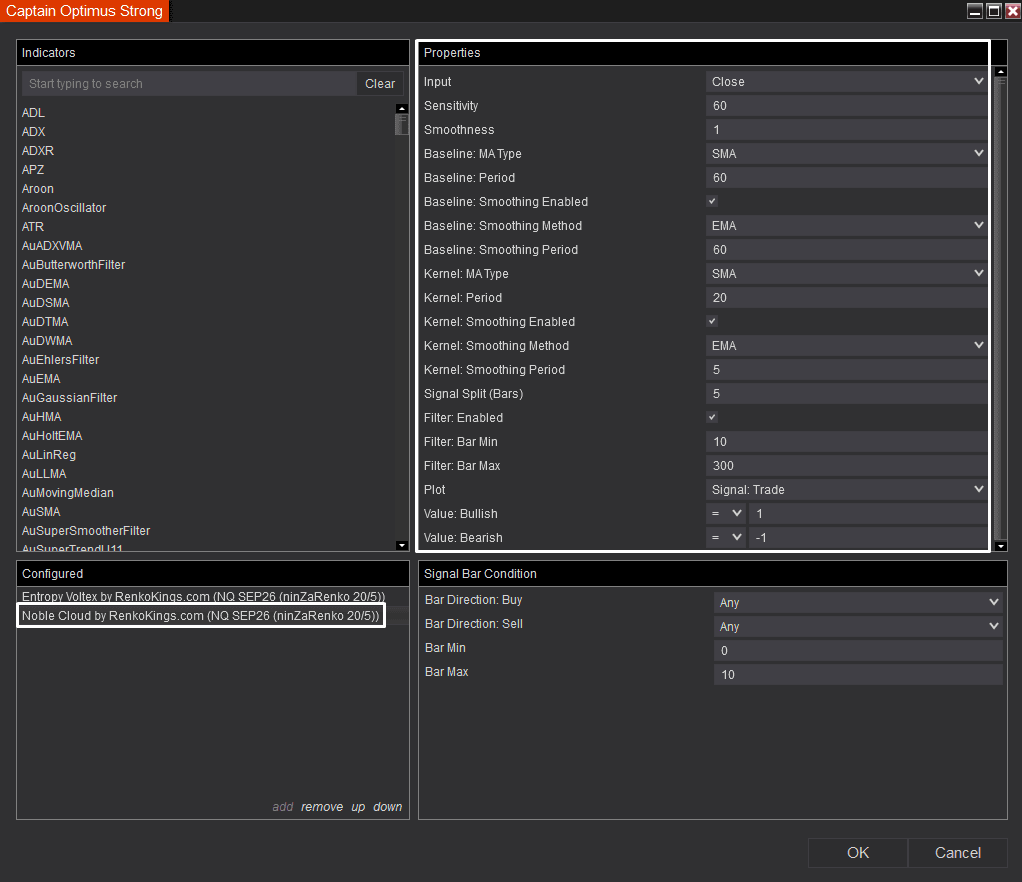
Task: Toggle Filter: Enabled checkbox
Action: [712, 417]
